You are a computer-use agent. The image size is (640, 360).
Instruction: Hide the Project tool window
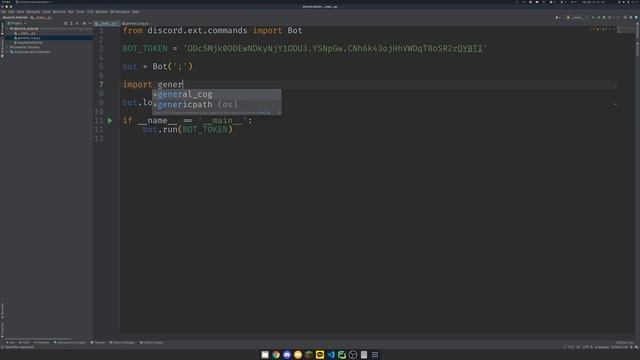pyautogui.click(x=90, y=24)
